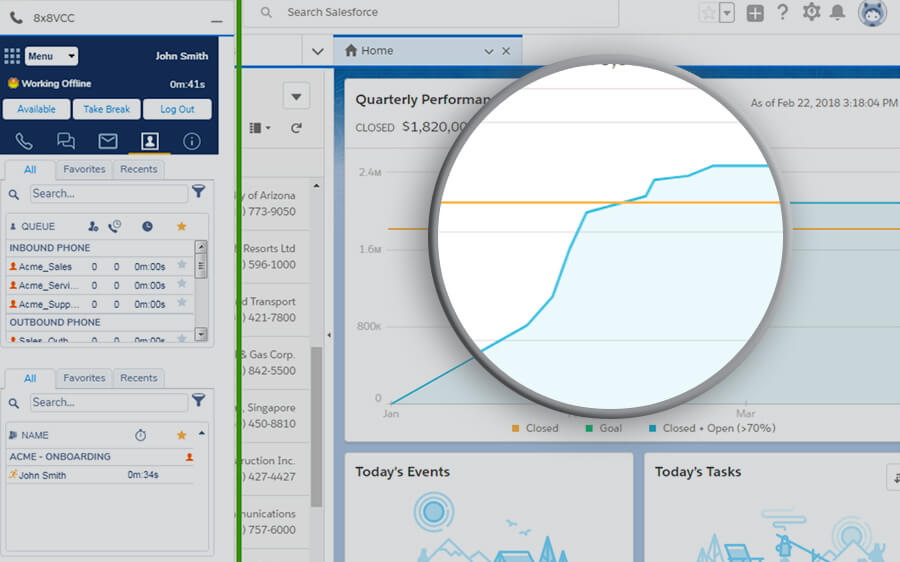Select Favorites tab above queue list
The image size is (900, 562).
[84, 169]
